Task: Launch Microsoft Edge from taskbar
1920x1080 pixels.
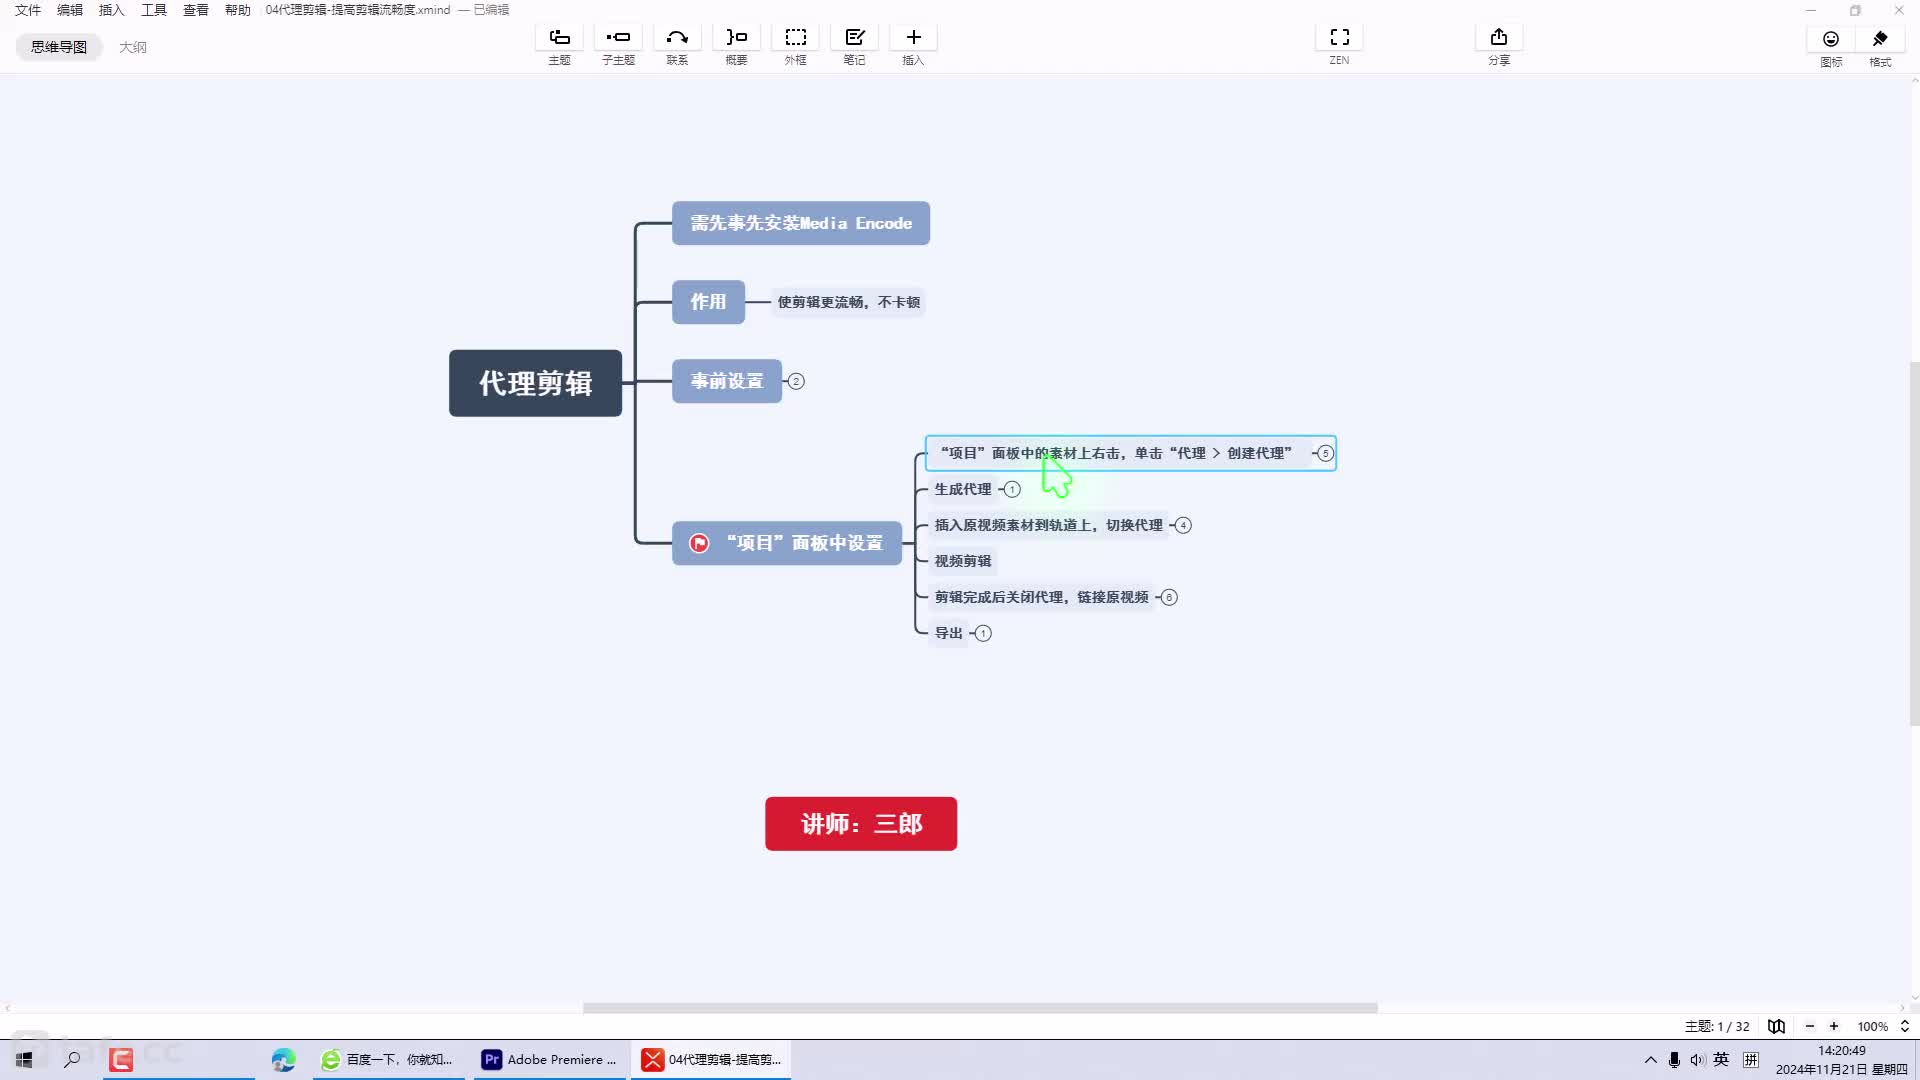Action: point(283,1059)
